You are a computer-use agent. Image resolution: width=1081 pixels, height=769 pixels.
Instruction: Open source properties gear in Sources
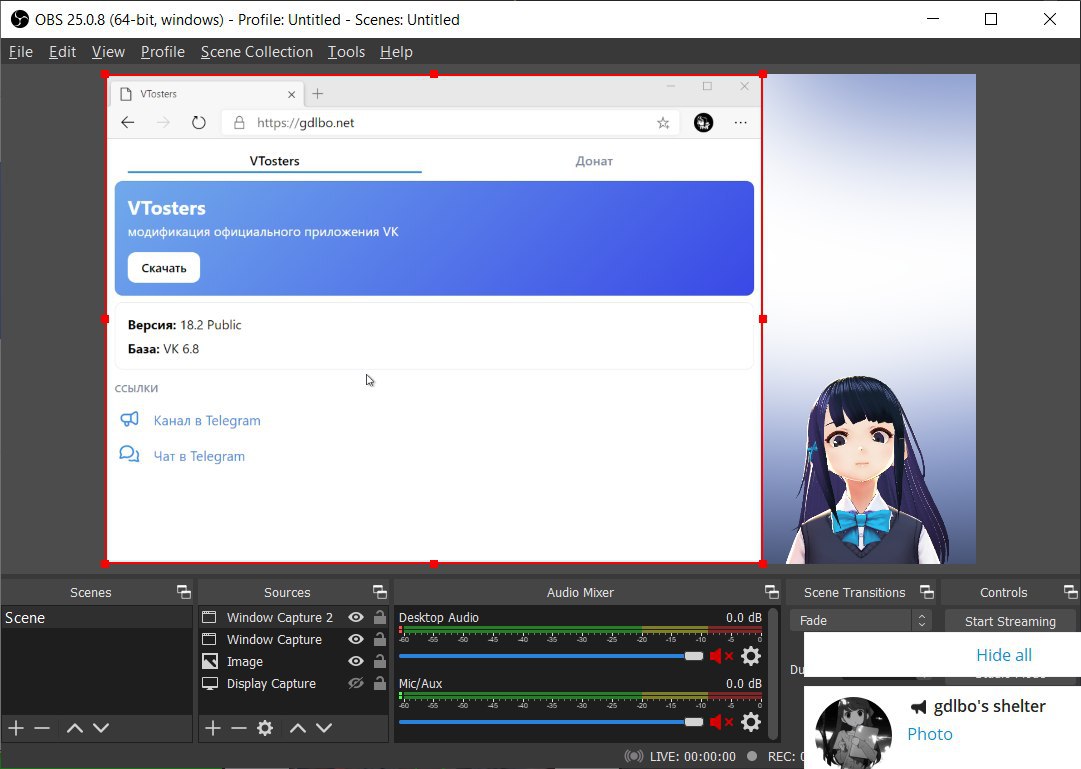265,728
